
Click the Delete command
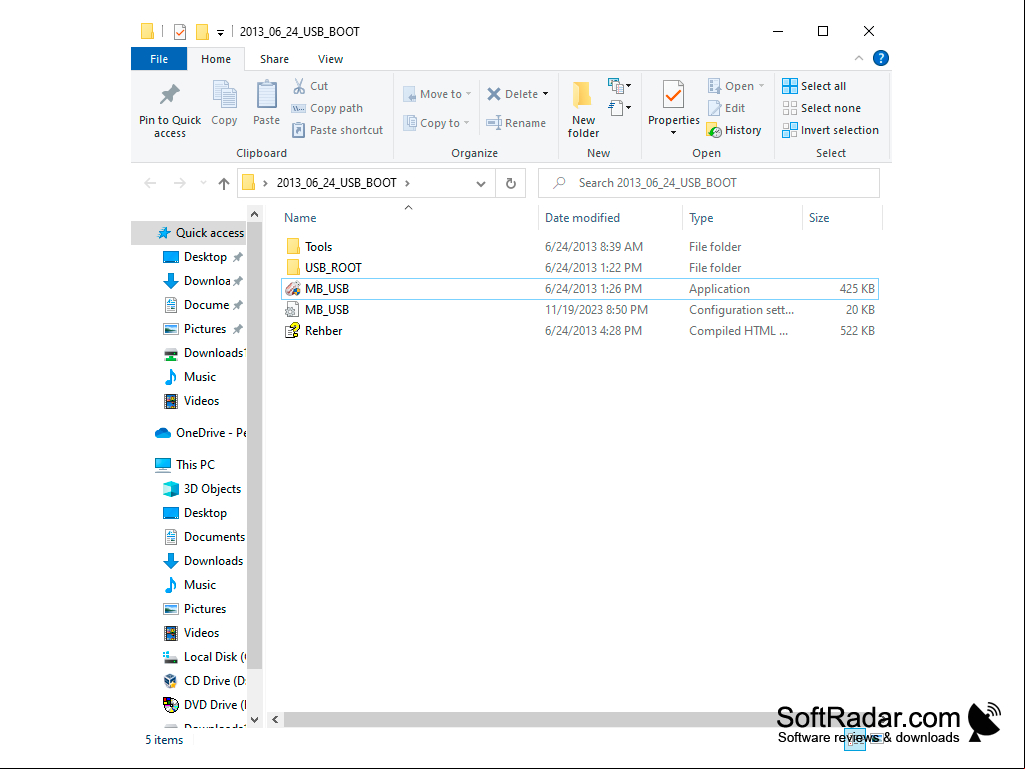[x=512, y=94]
